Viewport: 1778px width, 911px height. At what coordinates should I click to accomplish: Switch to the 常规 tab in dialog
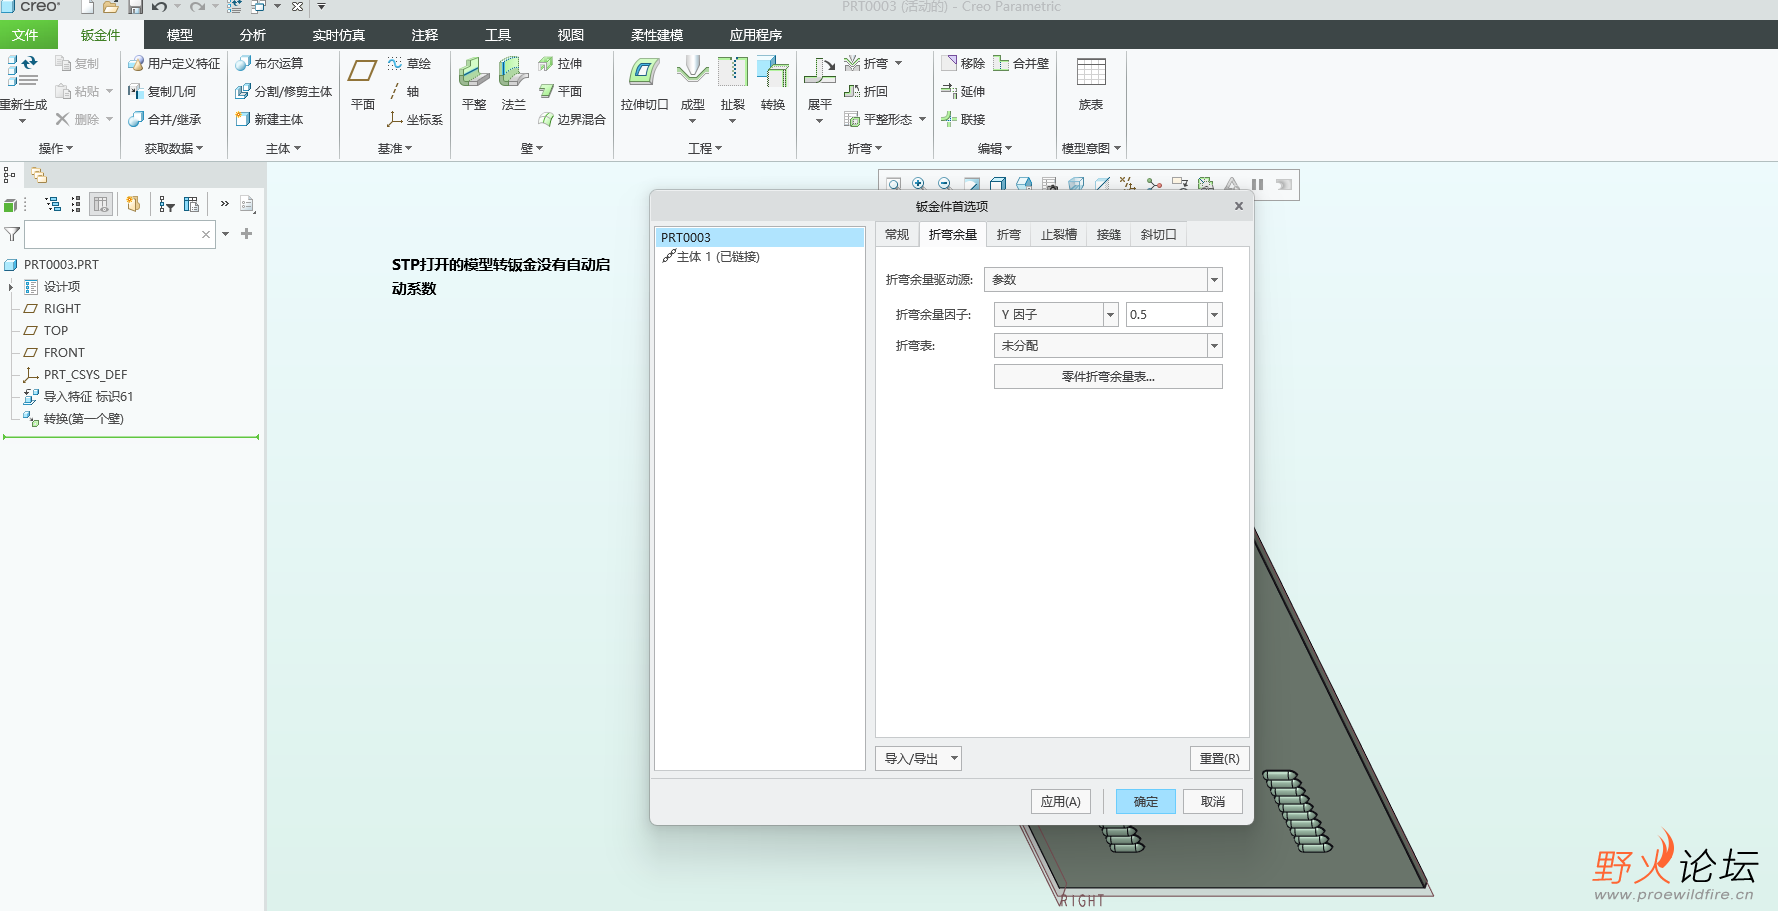[x=897, y=234]
